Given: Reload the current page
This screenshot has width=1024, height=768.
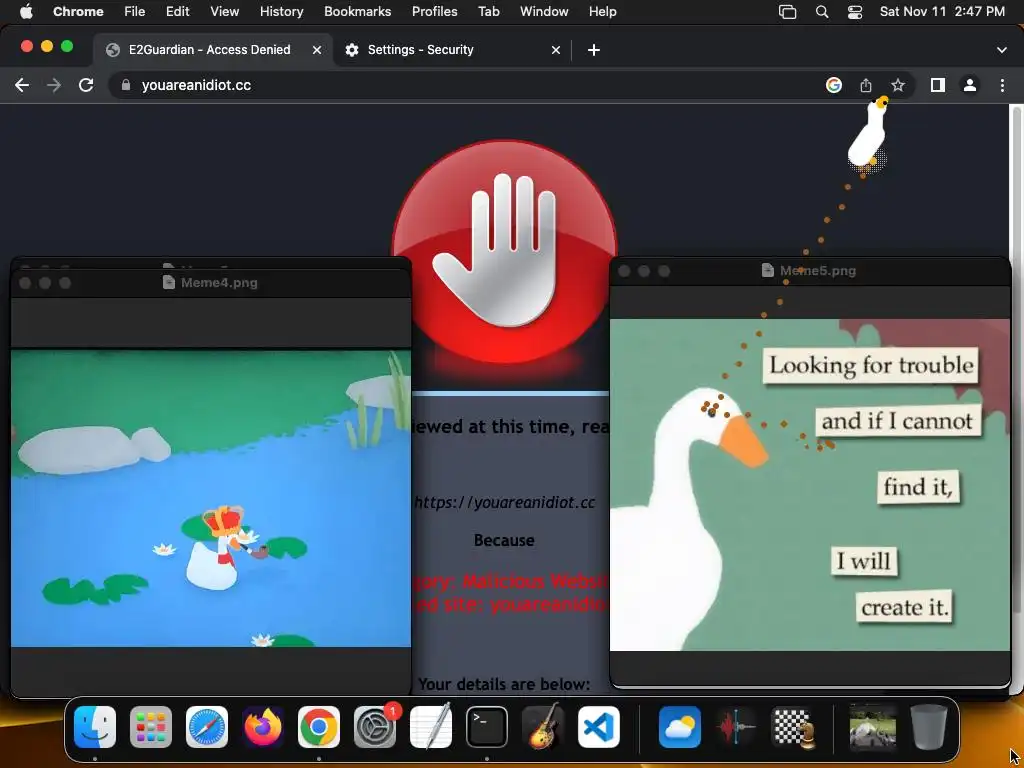Looking at the screenshot, I should [86, 85].
